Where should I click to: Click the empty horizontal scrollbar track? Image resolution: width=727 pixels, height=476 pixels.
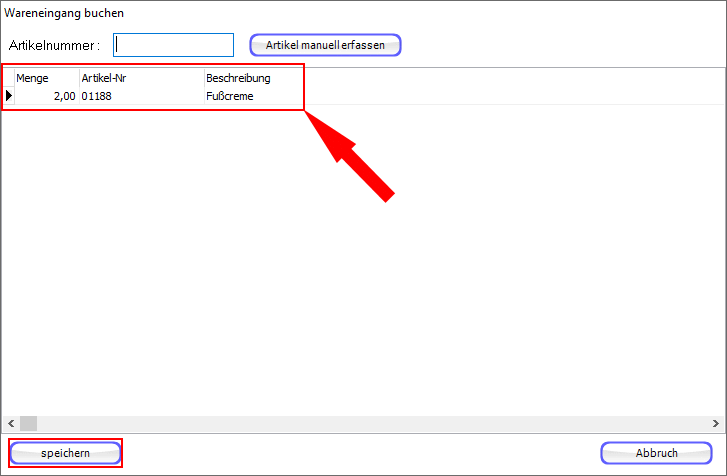point(370,423)
